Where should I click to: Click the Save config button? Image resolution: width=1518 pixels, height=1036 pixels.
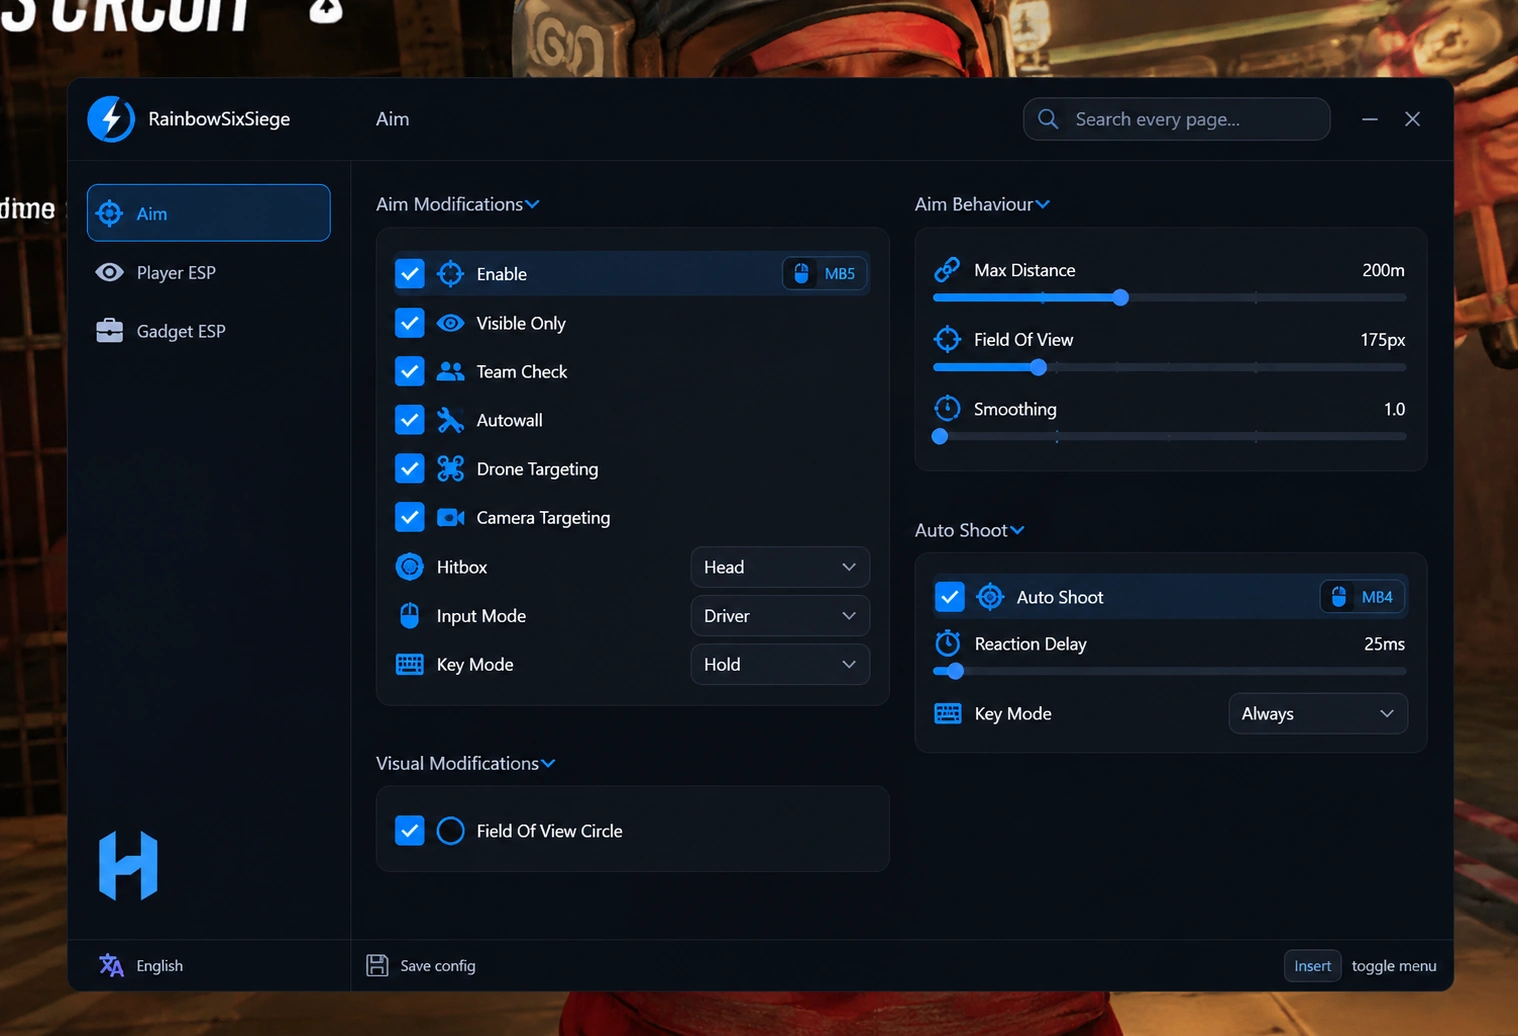[x=421, y=965]
